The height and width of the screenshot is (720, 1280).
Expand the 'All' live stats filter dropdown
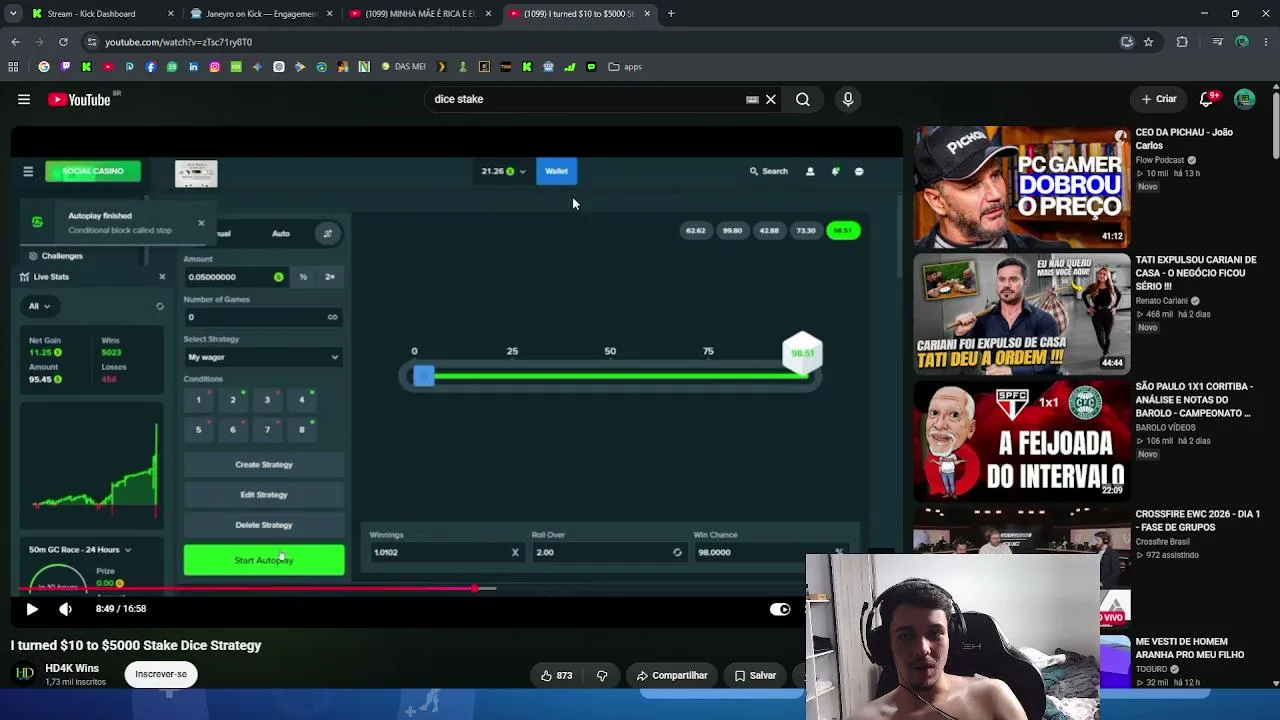click(39, 306)
